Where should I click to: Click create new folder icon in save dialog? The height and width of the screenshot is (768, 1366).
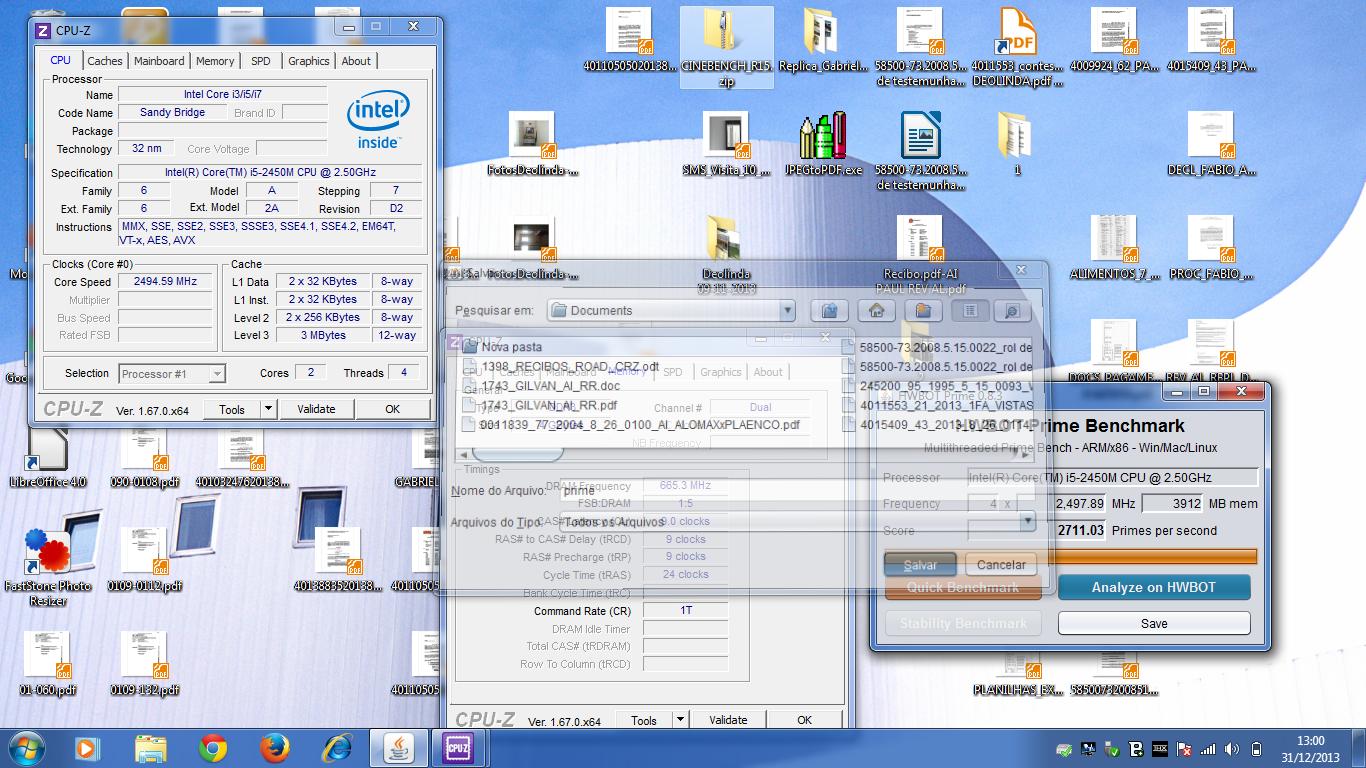(923, 311)
